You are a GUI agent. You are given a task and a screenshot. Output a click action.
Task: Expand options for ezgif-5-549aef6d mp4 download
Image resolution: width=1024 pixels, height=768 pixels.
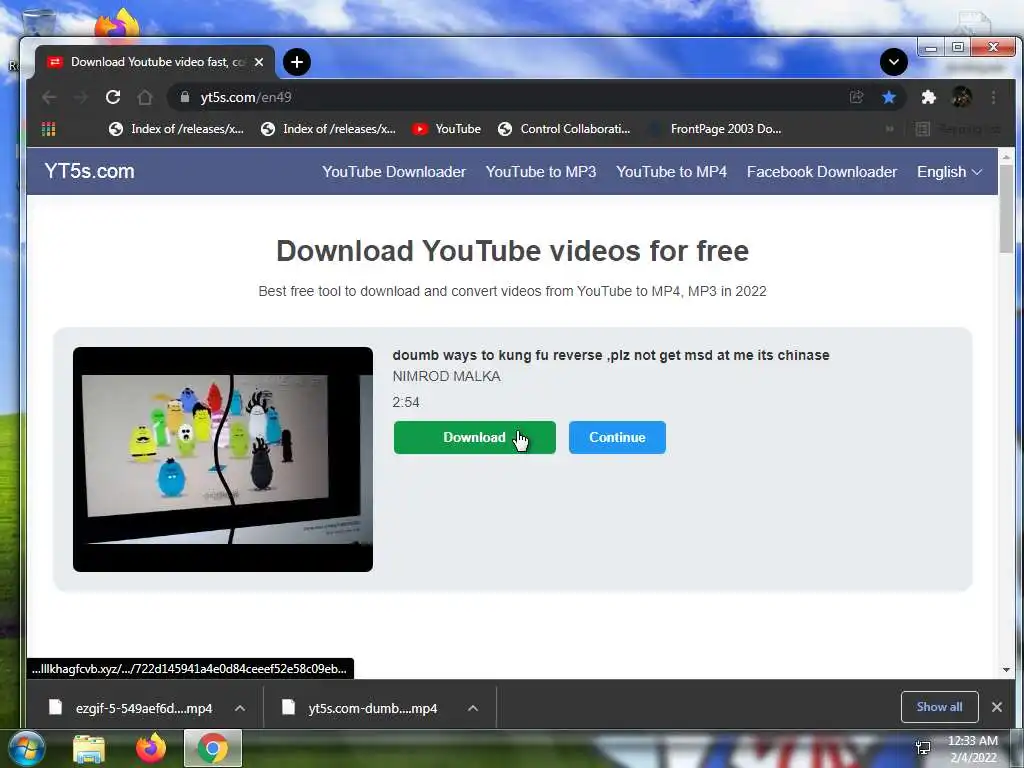coord(240,708)
